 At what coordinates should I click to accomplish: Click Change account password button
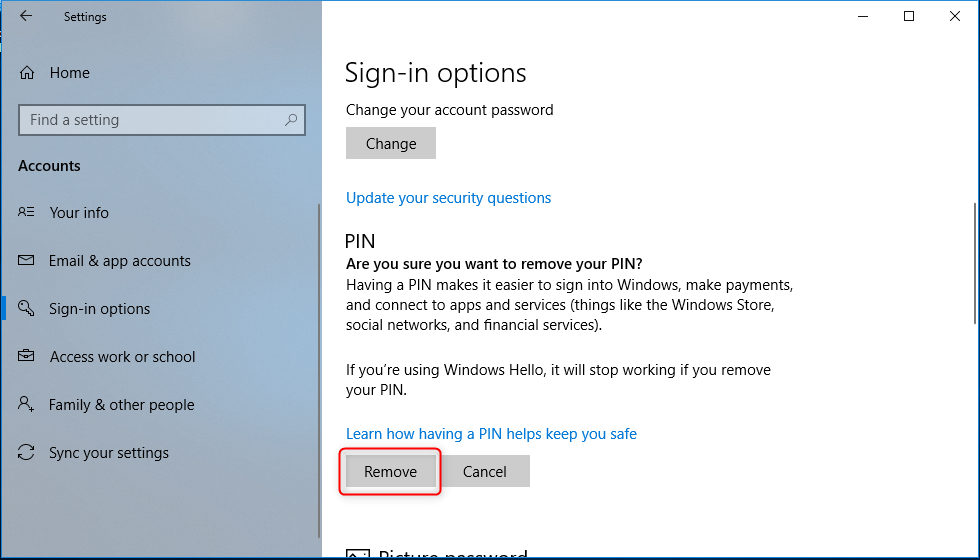pyautogui.click(x=390, y=143)
